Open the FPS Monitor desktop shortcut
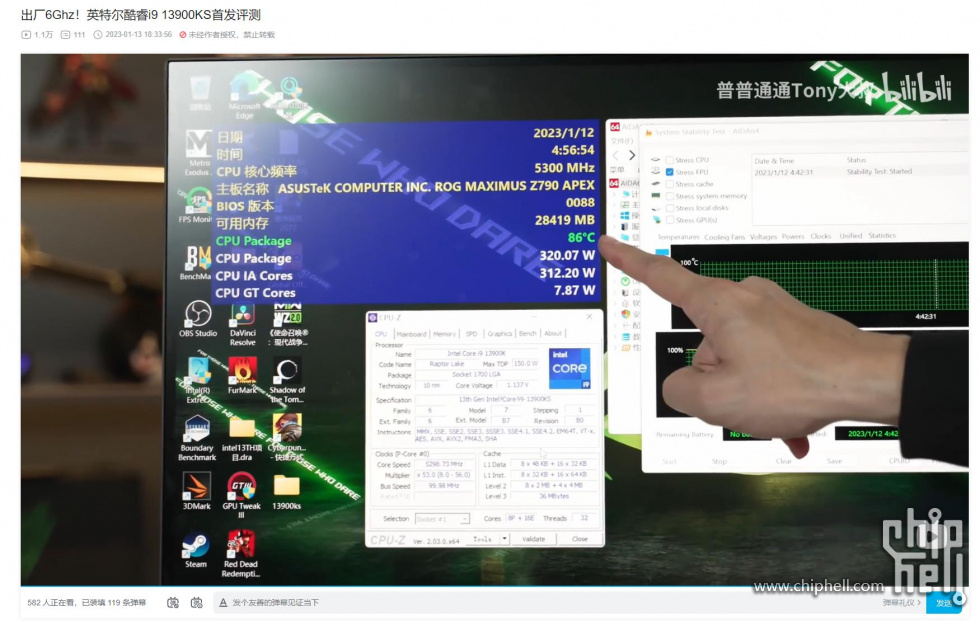The image size is (980, 621). click(x=198, y=205)
